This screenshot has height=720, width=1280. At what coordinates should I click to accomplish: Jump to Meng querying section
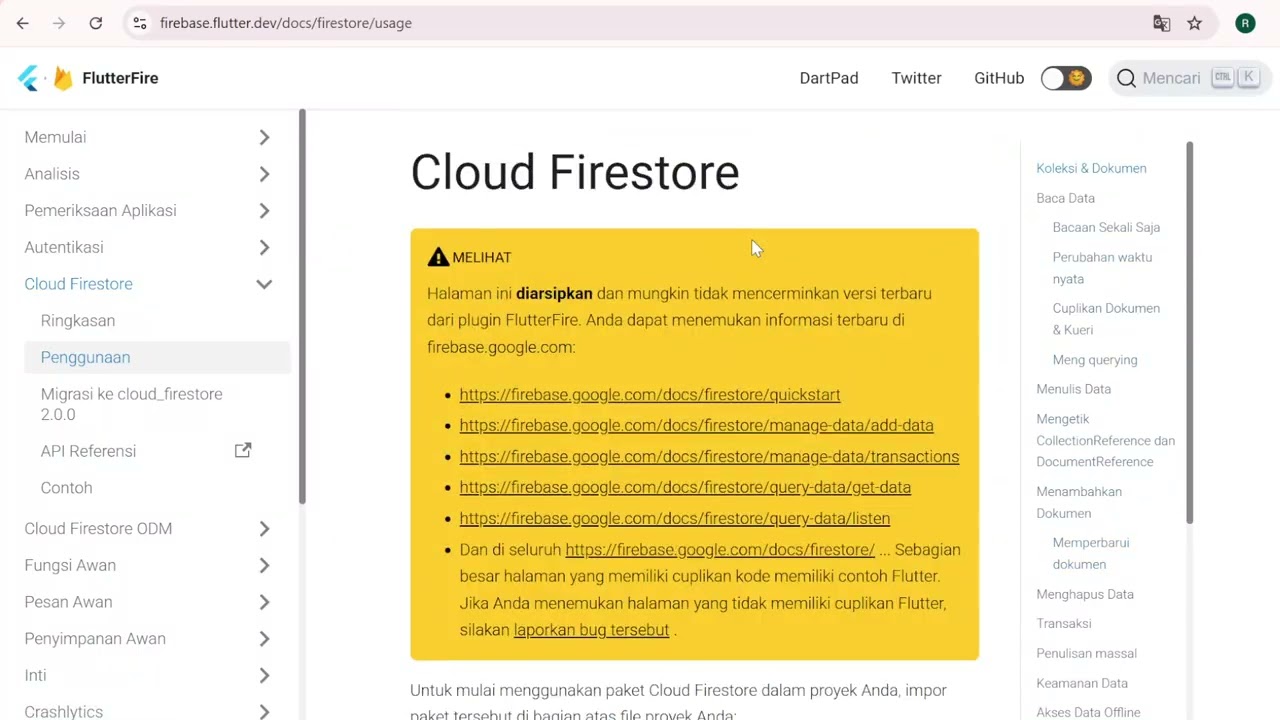click(1094, 360)
